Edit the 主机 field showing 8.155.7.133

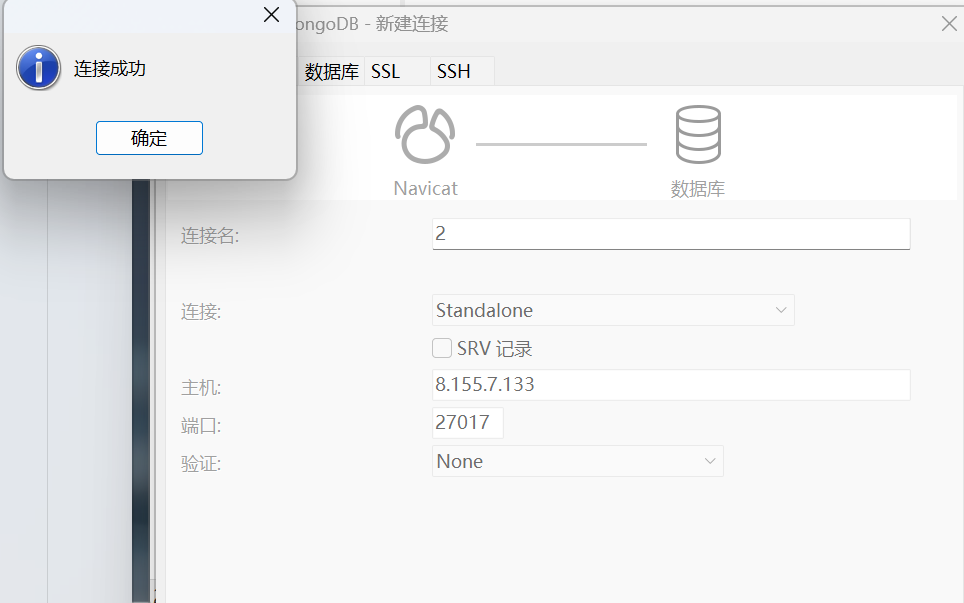tap(671, 385)
